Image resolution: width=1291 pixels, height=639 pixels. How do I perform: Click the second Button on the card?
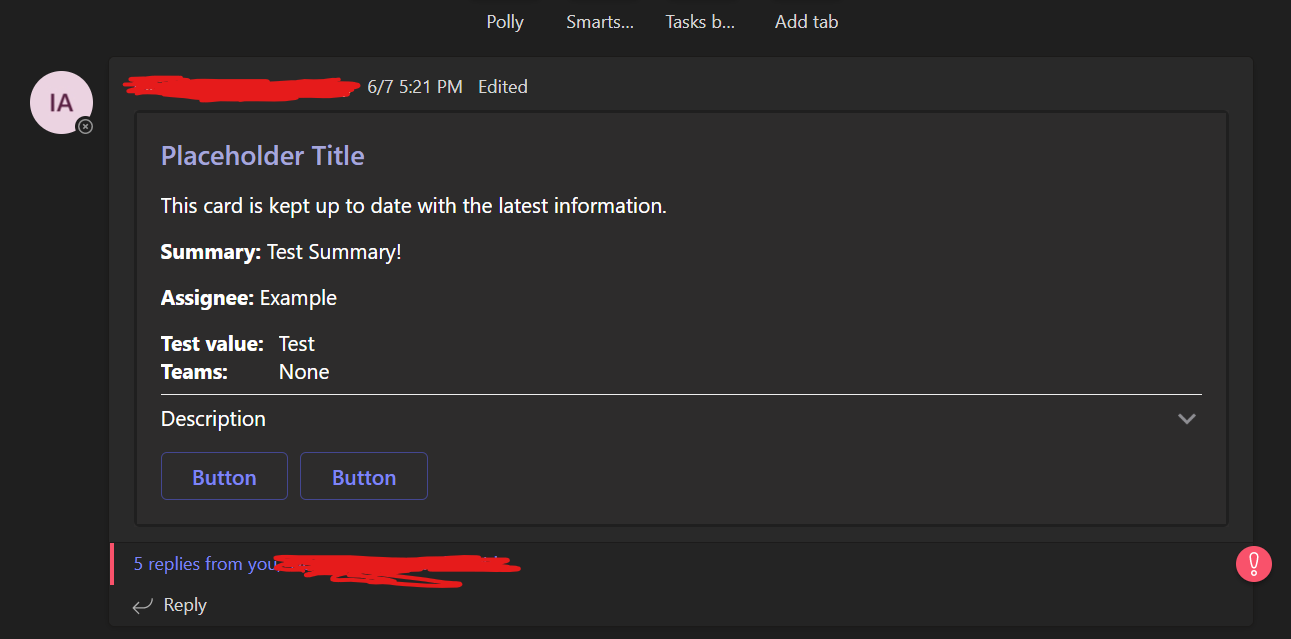tap(363, 476)
